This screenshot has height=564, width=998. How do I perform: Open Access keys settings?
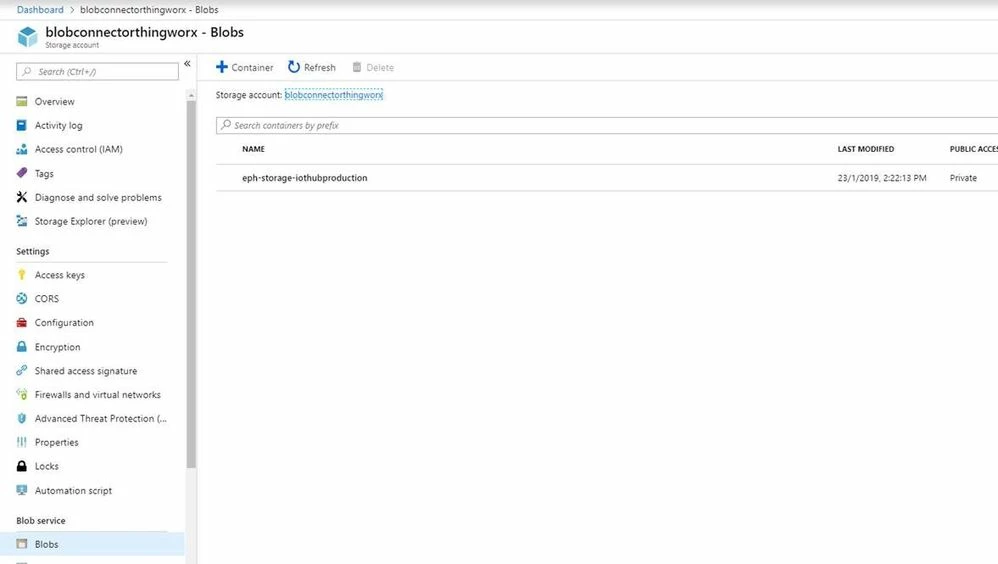pyautogui.click(x=60, y=275)
